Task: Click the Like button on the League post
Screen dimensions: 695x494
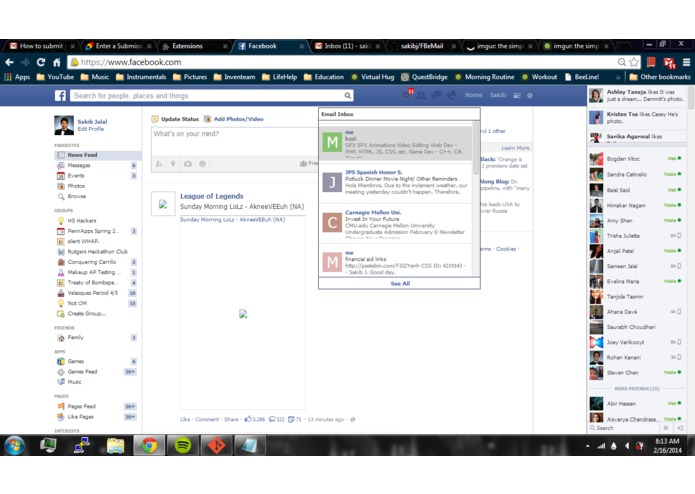Action: point(185,420)
